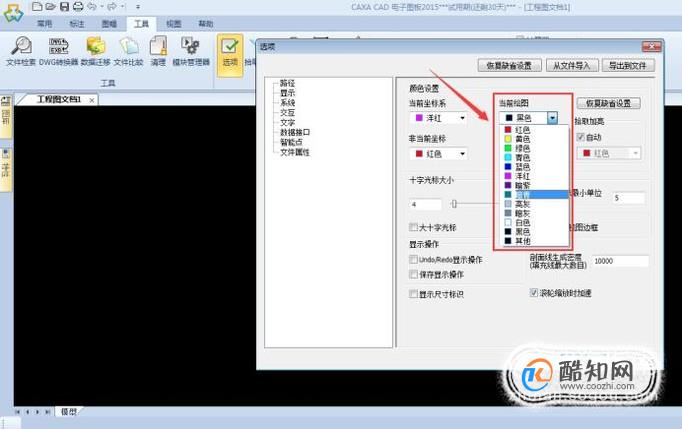Select the highlighted teal color entry
The width and height of the screenshot is (682, 429).
[535, 194]
